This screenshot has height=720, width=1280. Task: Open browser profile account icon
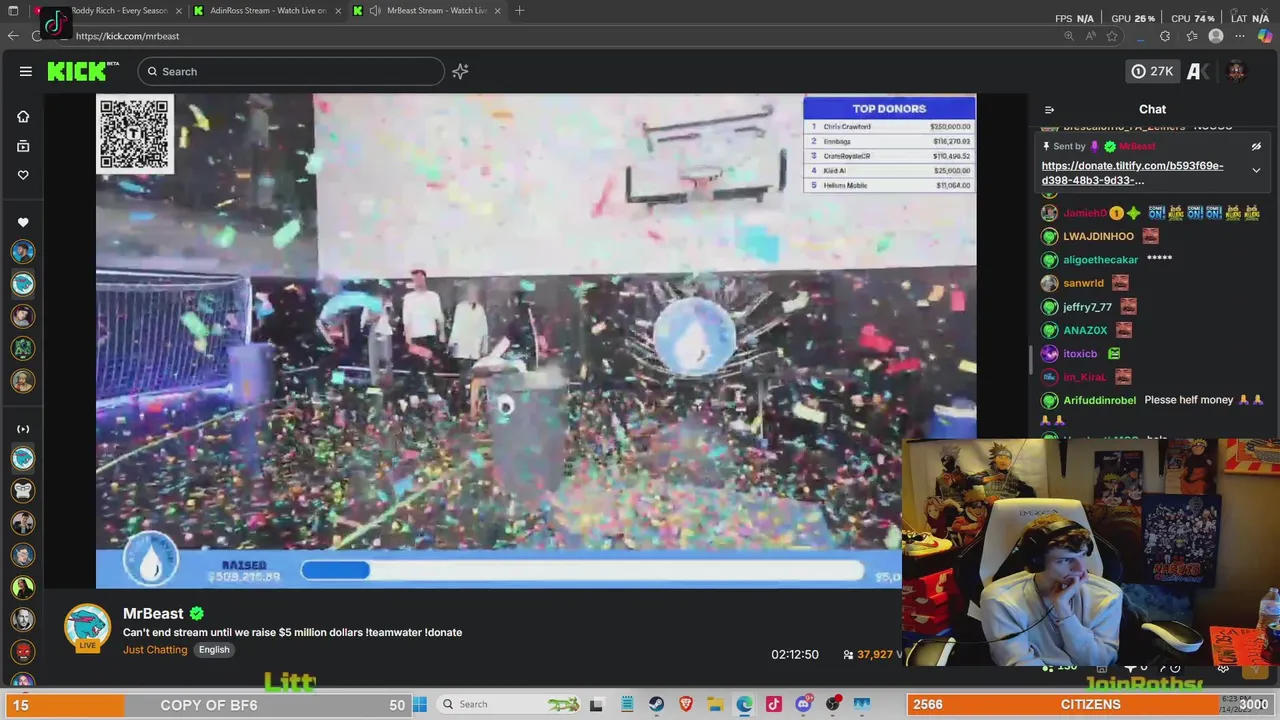pos(1216,36)
